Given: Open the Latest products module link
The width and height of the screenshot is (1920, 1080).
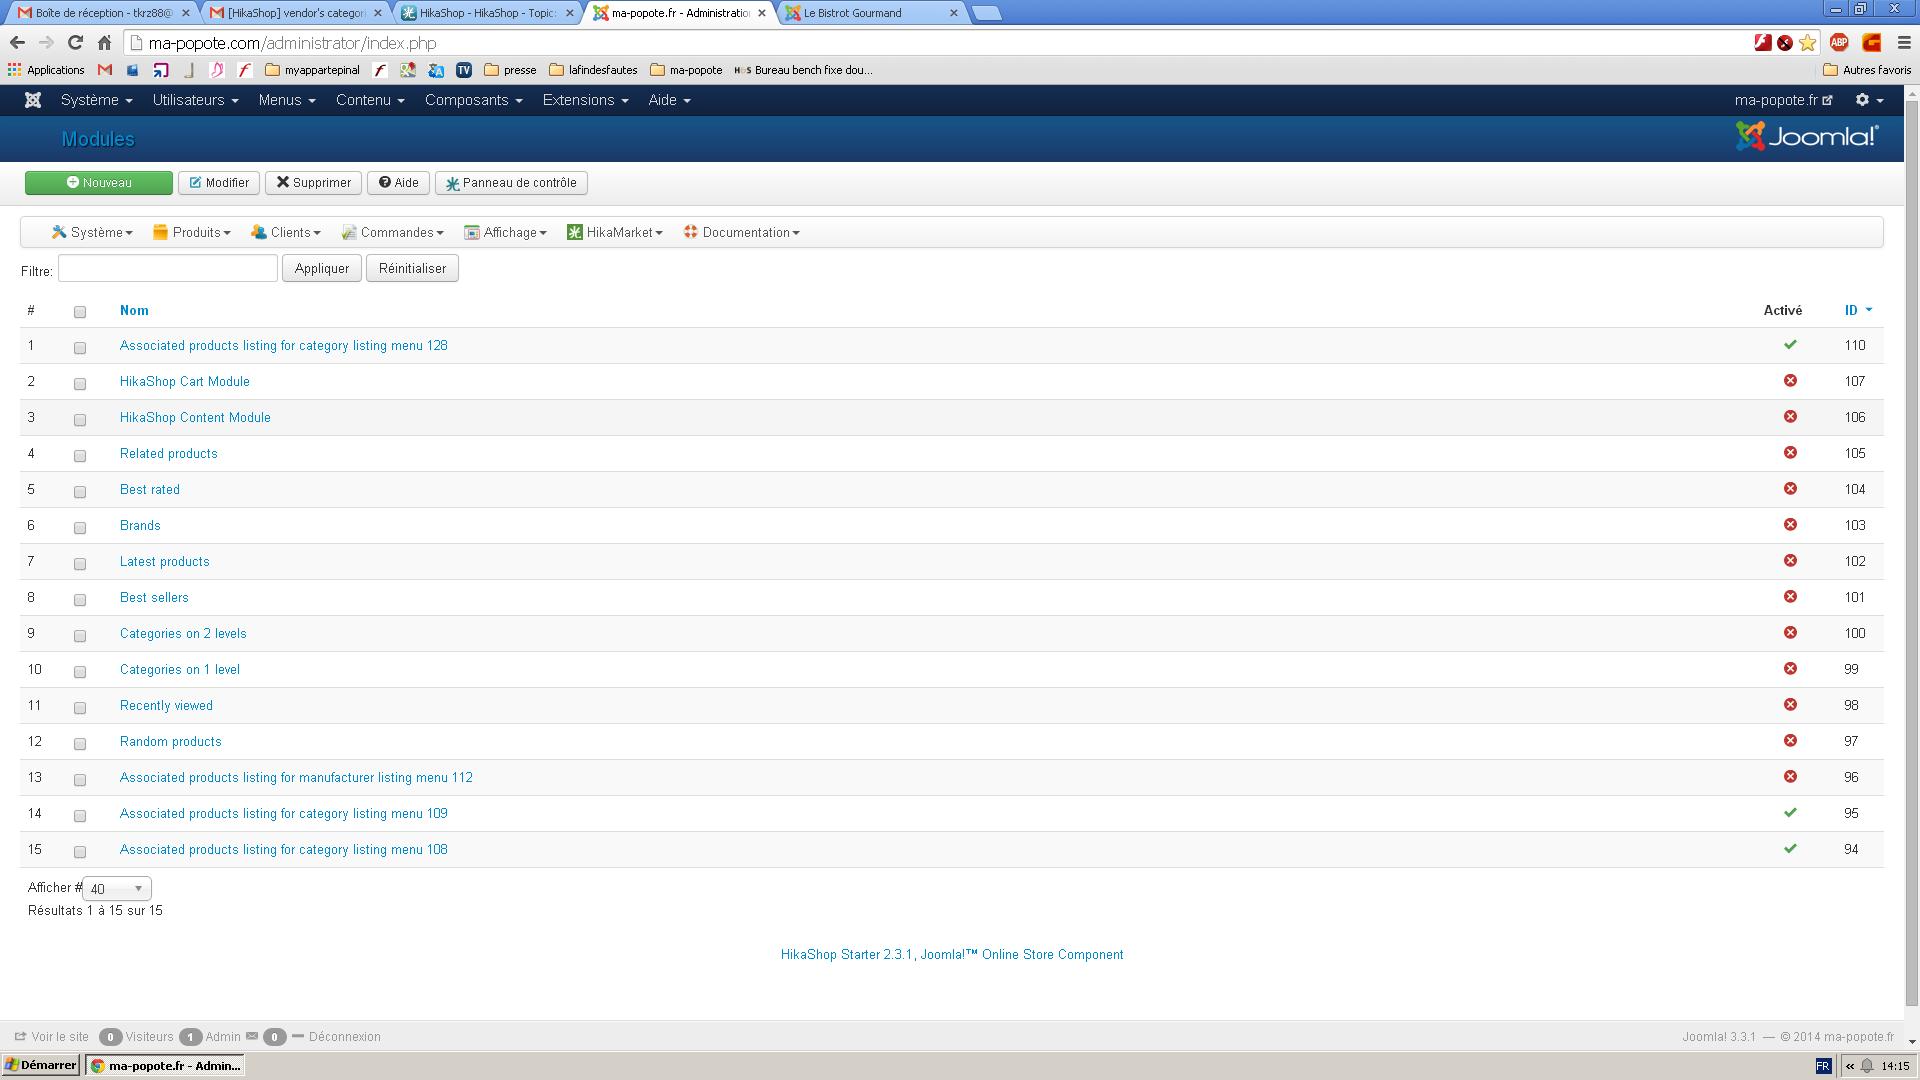Looking at the screenshot, I should pos(165,561).
